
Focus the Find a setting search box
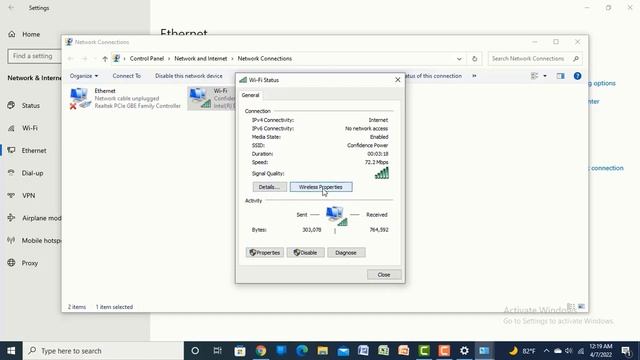point(34,56)
